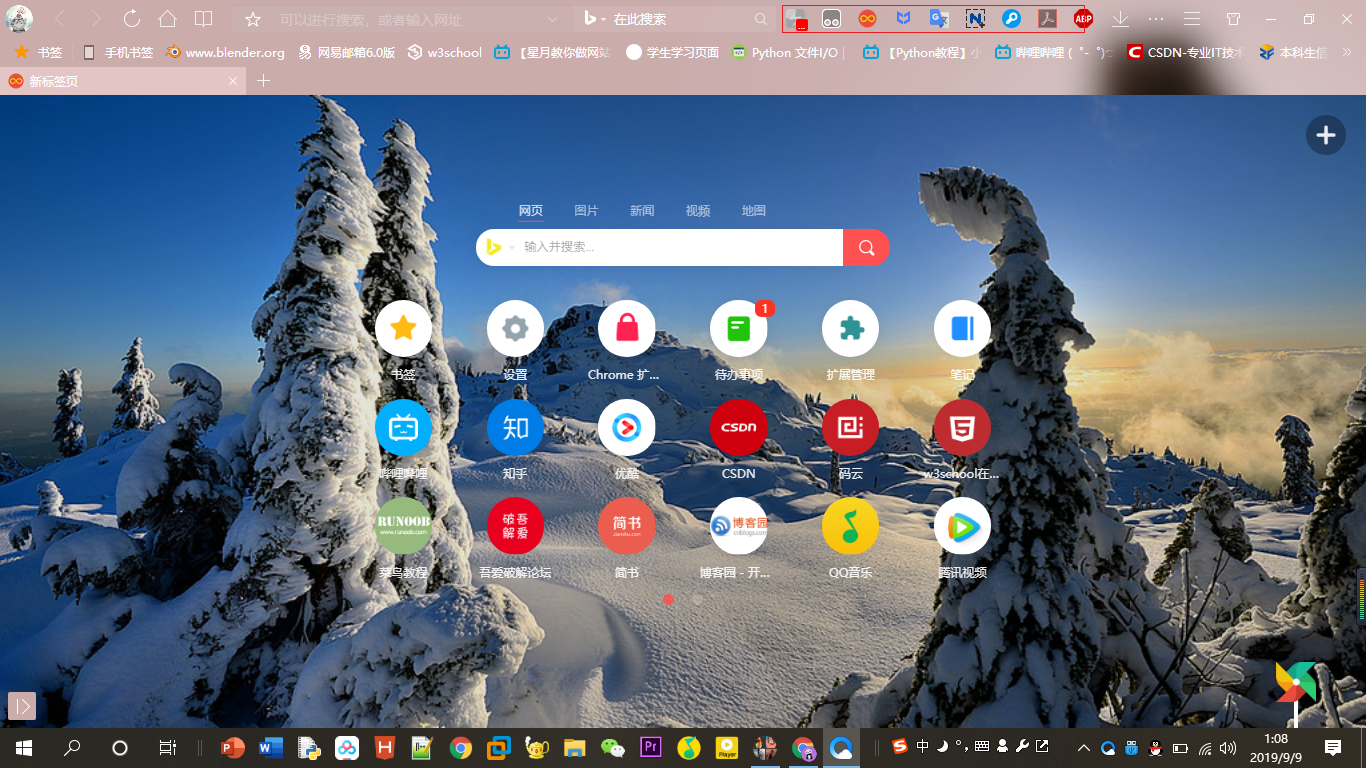This screenshot has width=1366, height=768.
Task: Open the reading mode book icon
Action: (203, 19)
